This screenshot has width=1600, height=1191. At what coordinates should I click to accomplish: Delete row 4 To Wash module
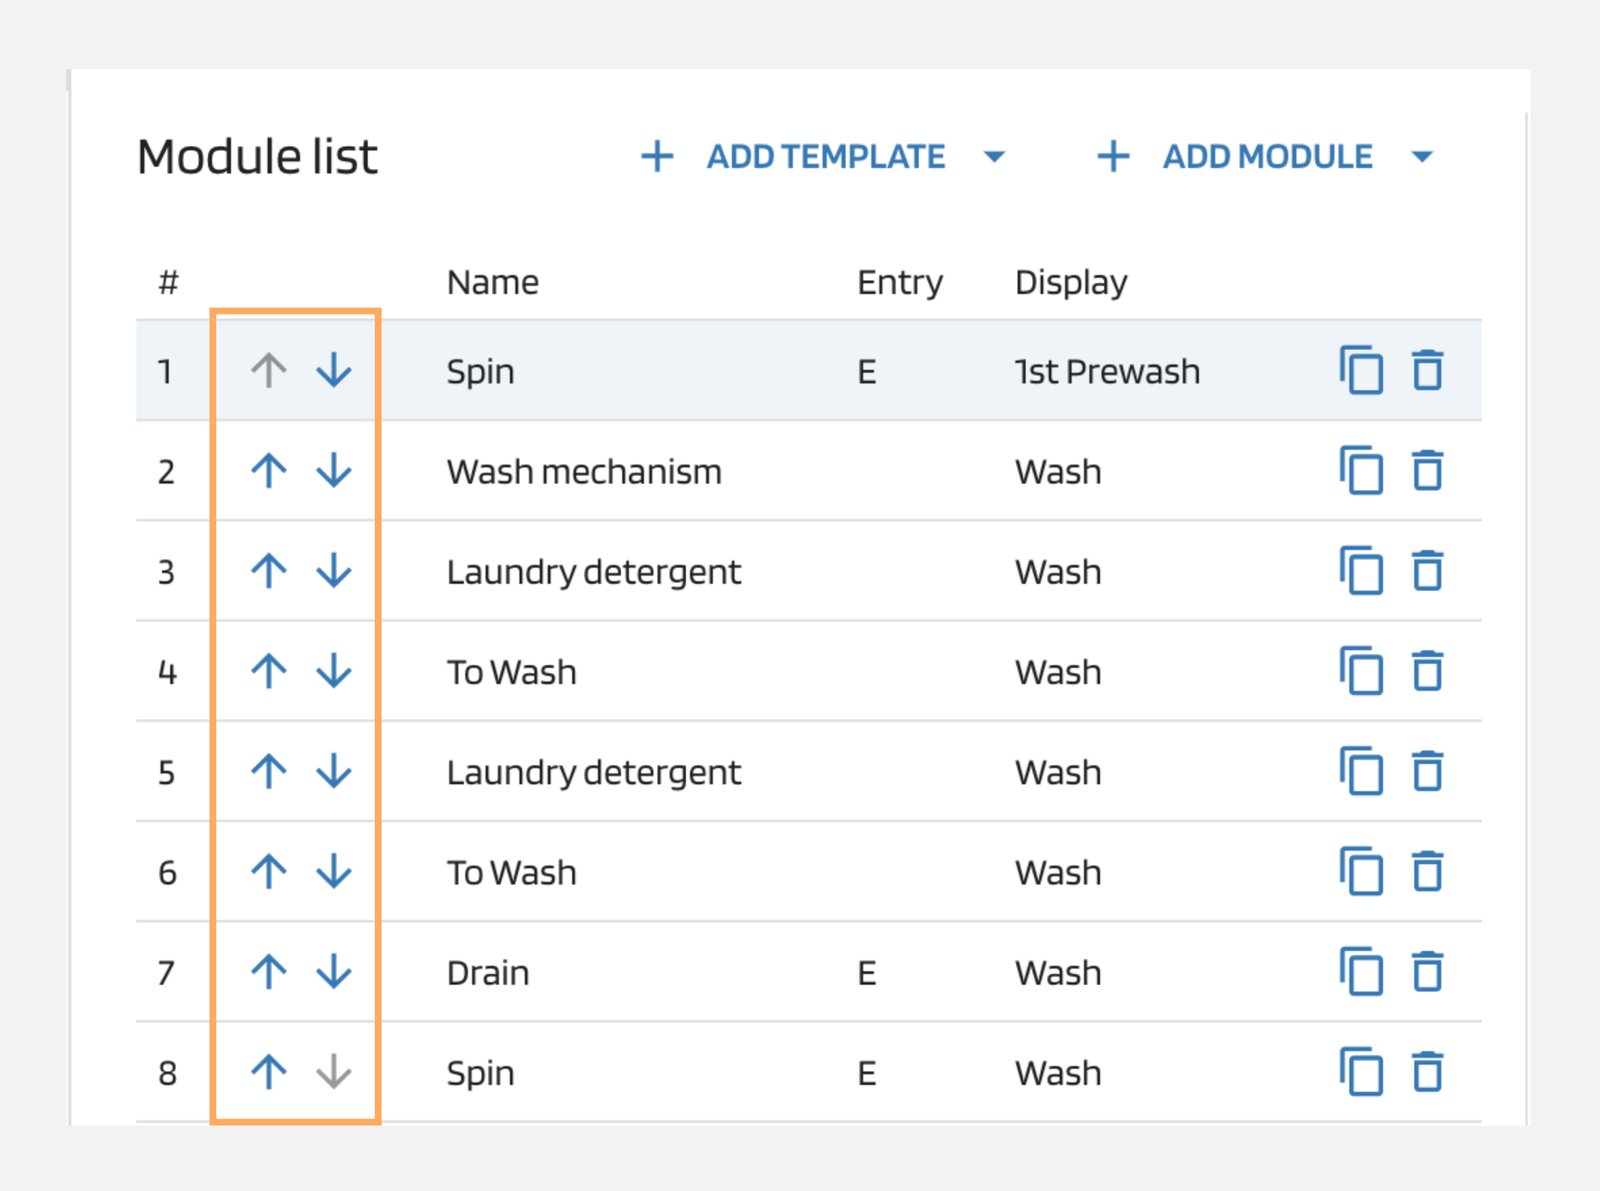1427,671
